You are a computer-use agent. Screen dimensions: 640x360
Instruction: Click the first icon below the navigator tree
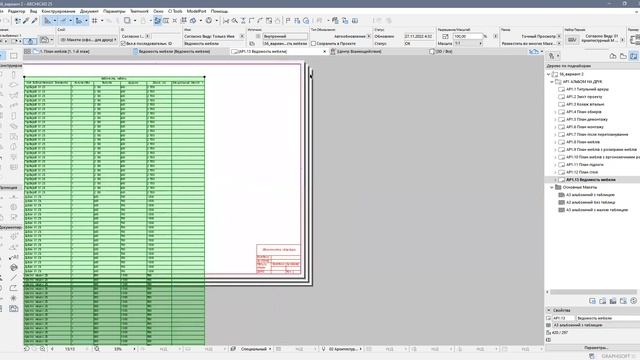click(x=592, y=301)
